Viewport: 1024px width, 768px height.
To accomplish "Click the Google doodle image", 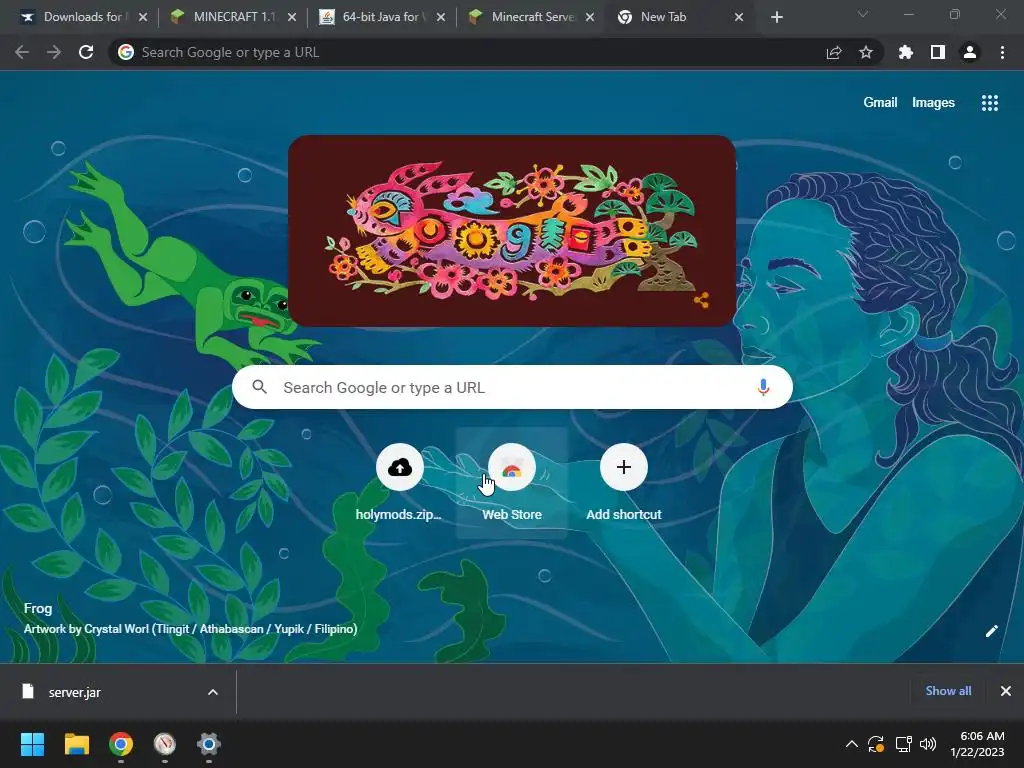I will coord(512,231).
